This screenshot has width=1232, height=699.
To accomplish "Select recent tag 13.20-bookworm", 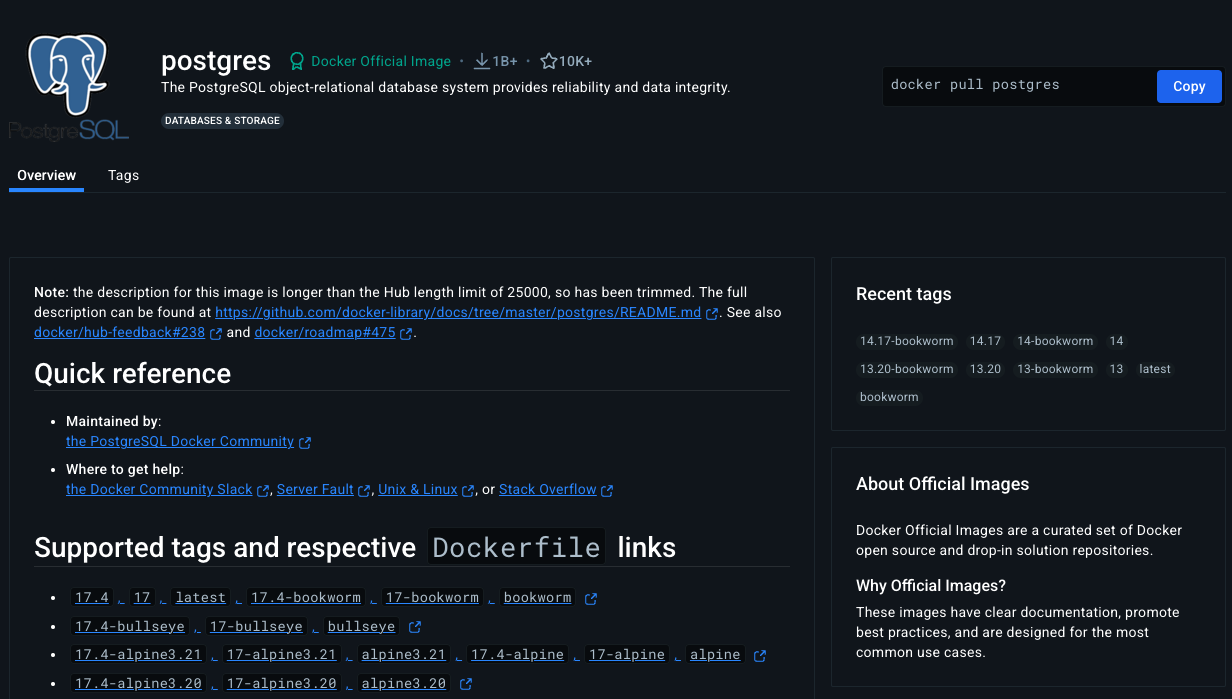I will [907, 369].
